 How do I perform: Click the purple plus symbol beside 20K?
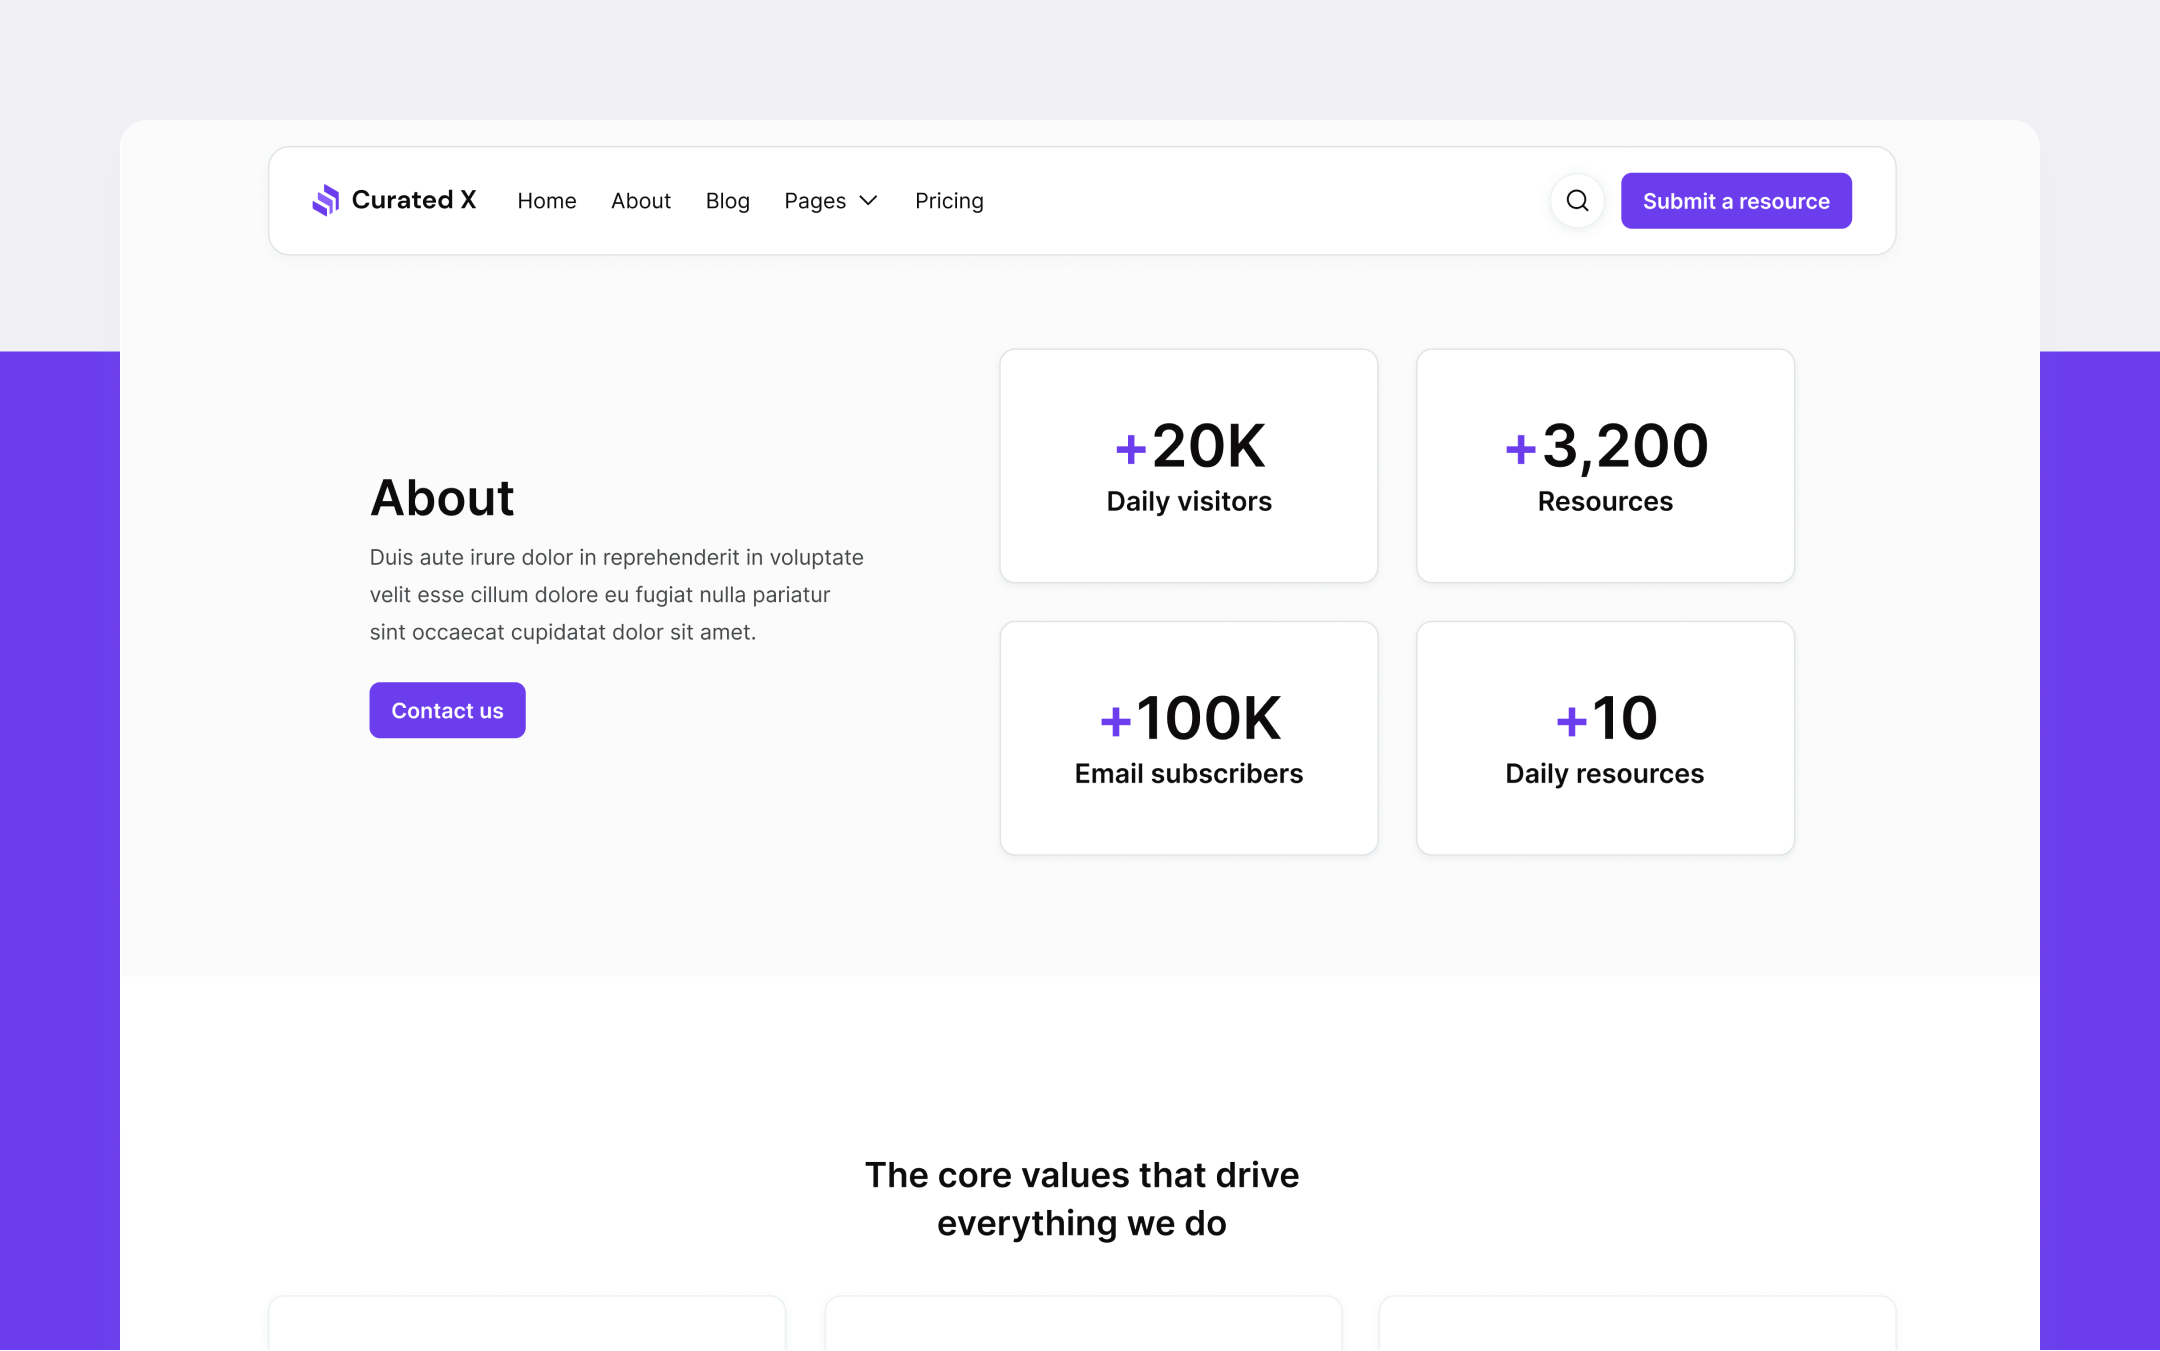tap(1129, 449)
